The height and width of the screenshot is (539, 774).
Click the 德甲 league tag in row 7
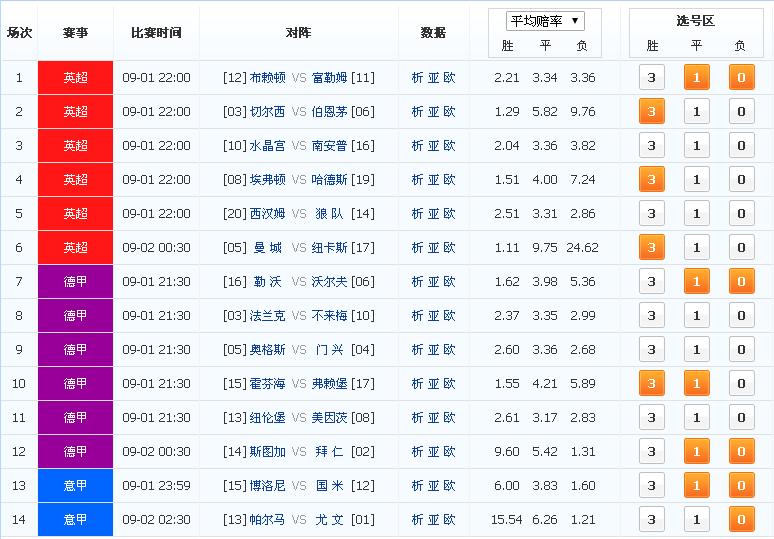click(76, 281)
